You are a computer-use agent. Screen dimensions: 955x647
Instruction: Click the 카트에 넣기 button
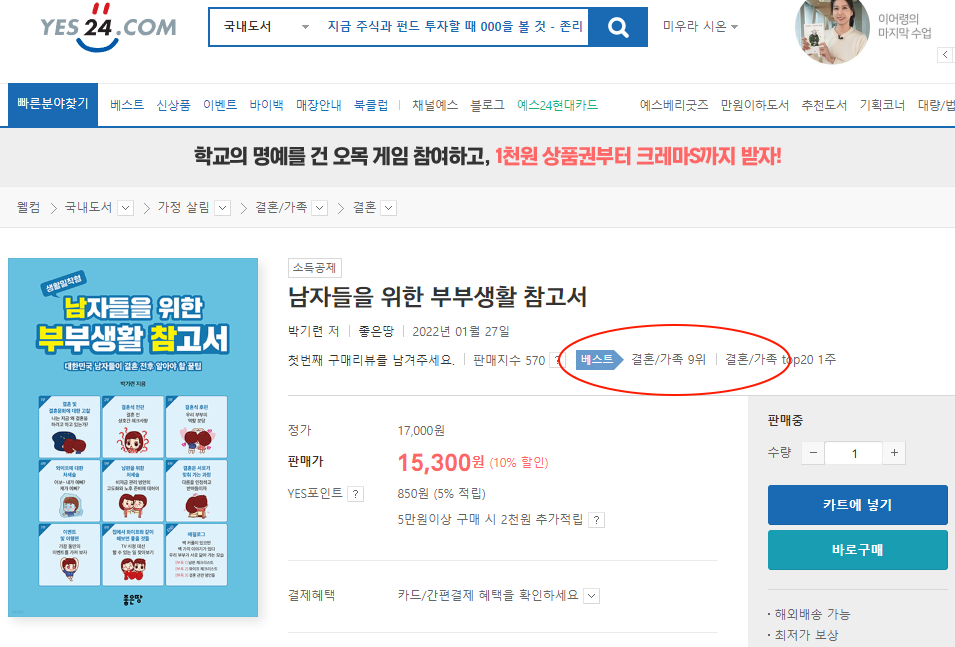click(858, 505)
